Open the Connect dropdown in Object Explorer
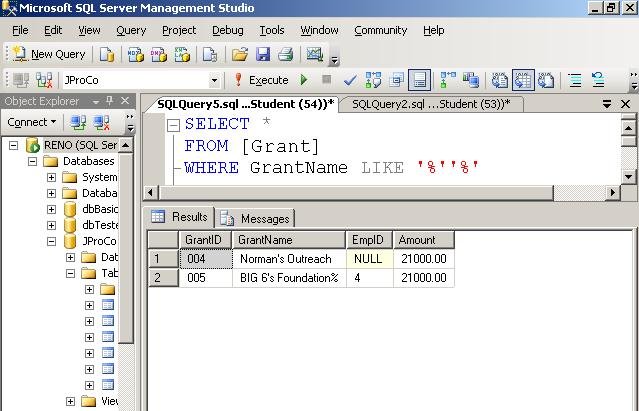 32,122
